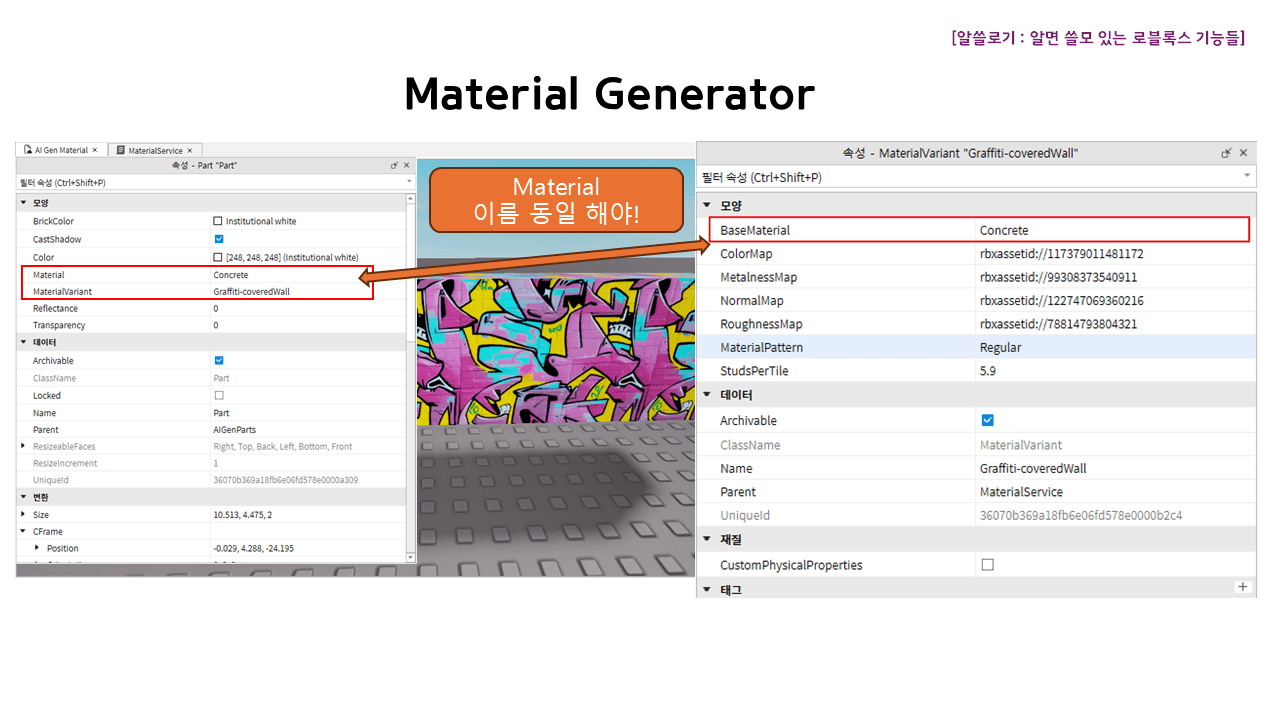Edit the ColorMap asset id value
Viewport: 1280px width, 720px height.
click(x=1061, y=254)
